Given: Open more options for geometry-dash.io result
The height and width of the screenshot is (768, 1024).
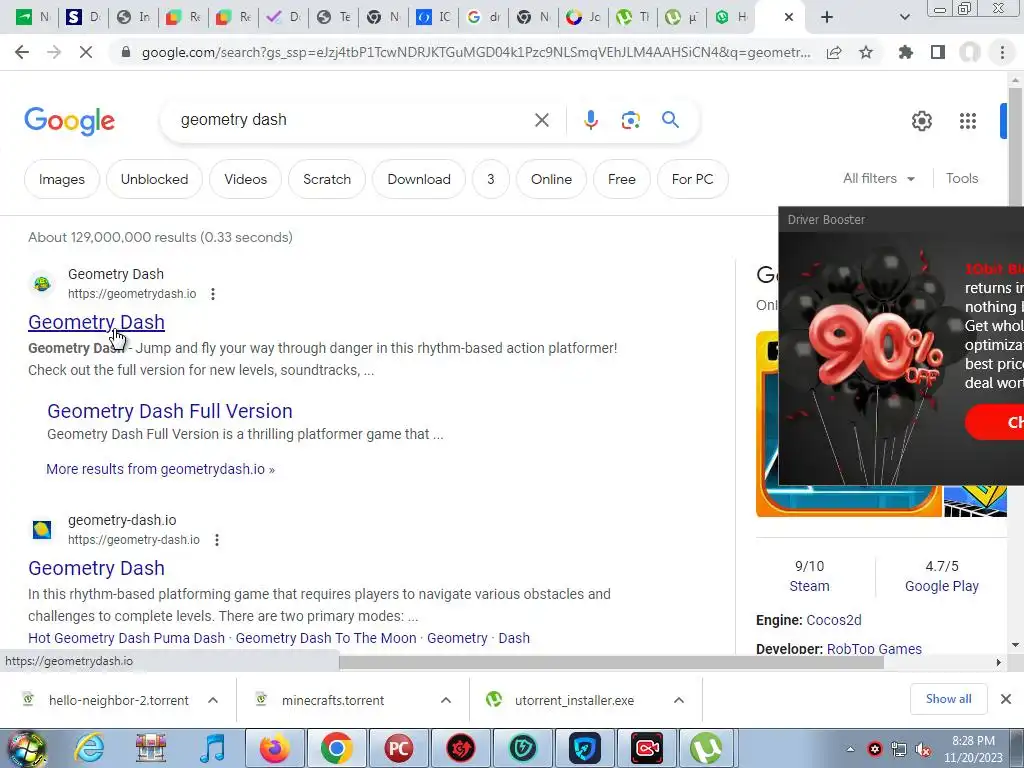Looking at the screenshot, I should 217,540.
